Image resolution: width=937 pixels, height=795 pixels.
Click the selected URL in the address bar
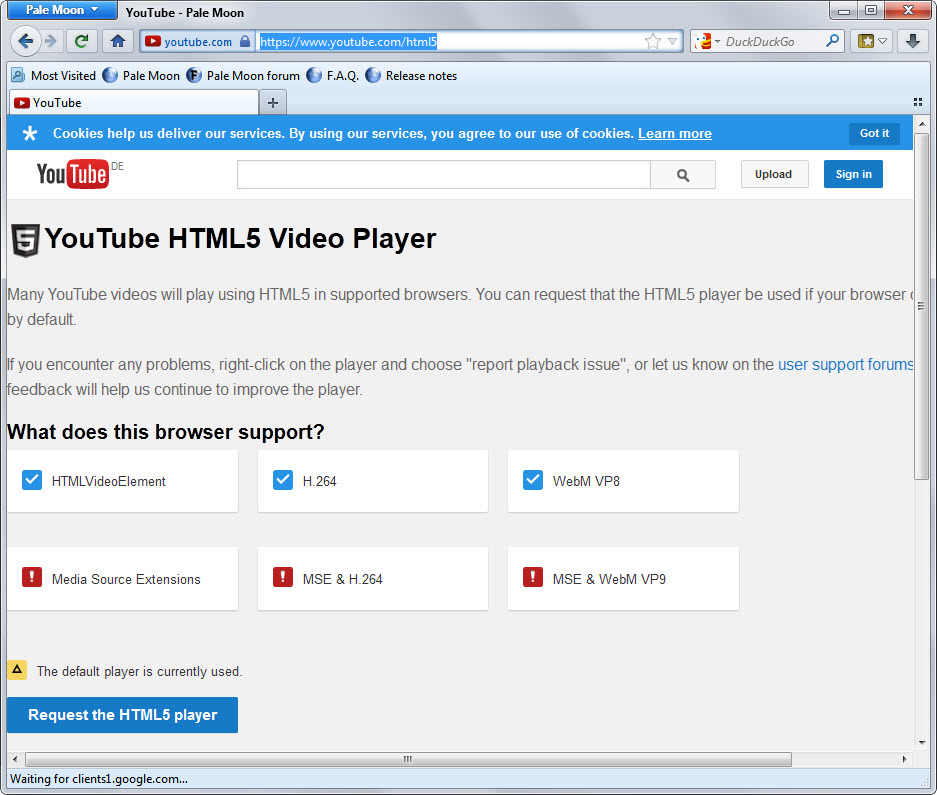tap(348, 42)
